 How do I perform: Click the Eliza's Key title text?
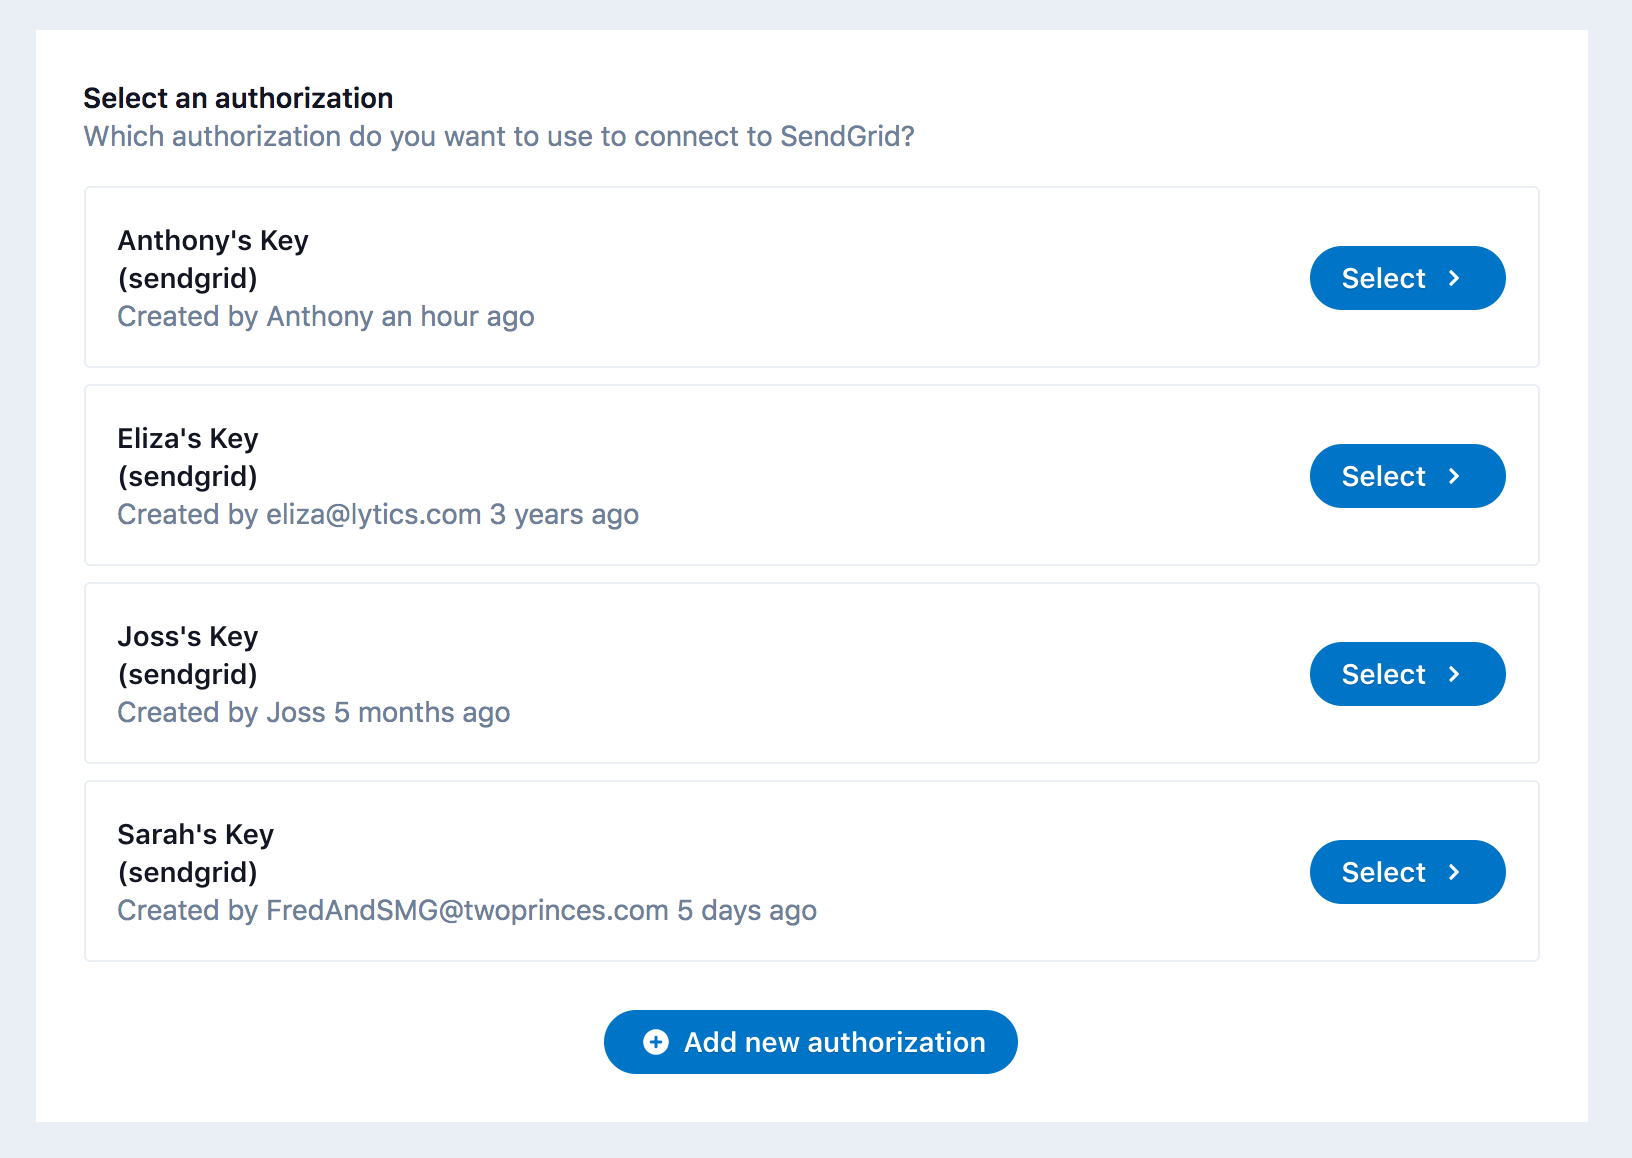[188, 438]
